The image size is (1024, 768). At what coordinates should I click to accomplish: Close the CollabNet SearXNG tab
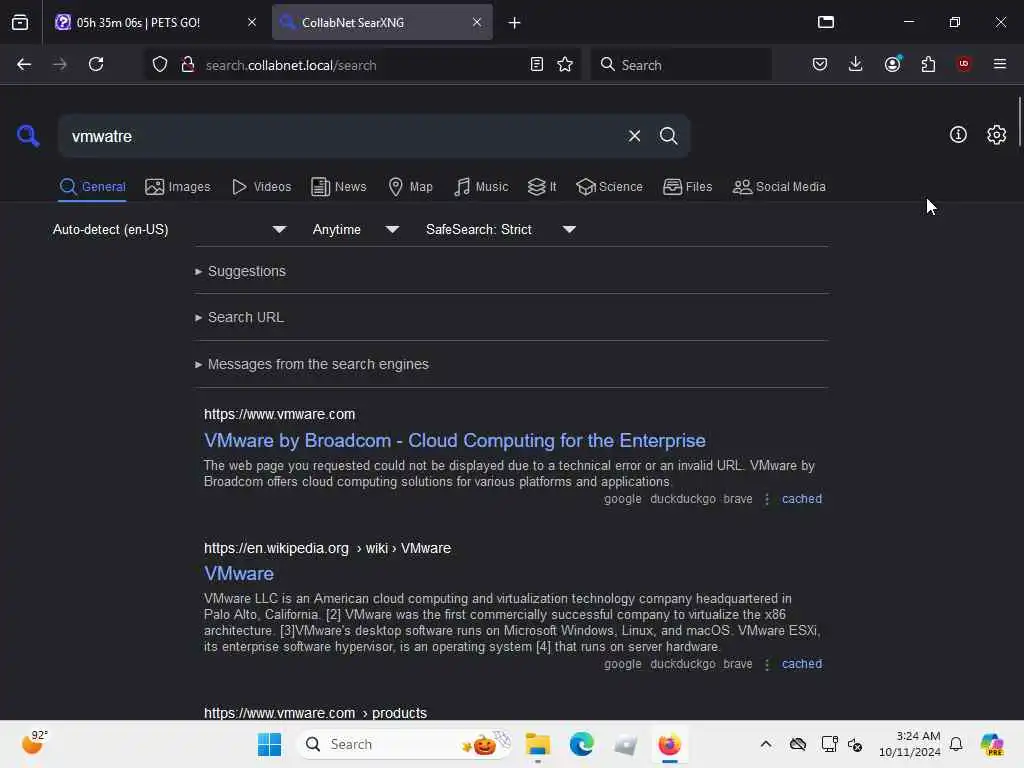(477, 22)
